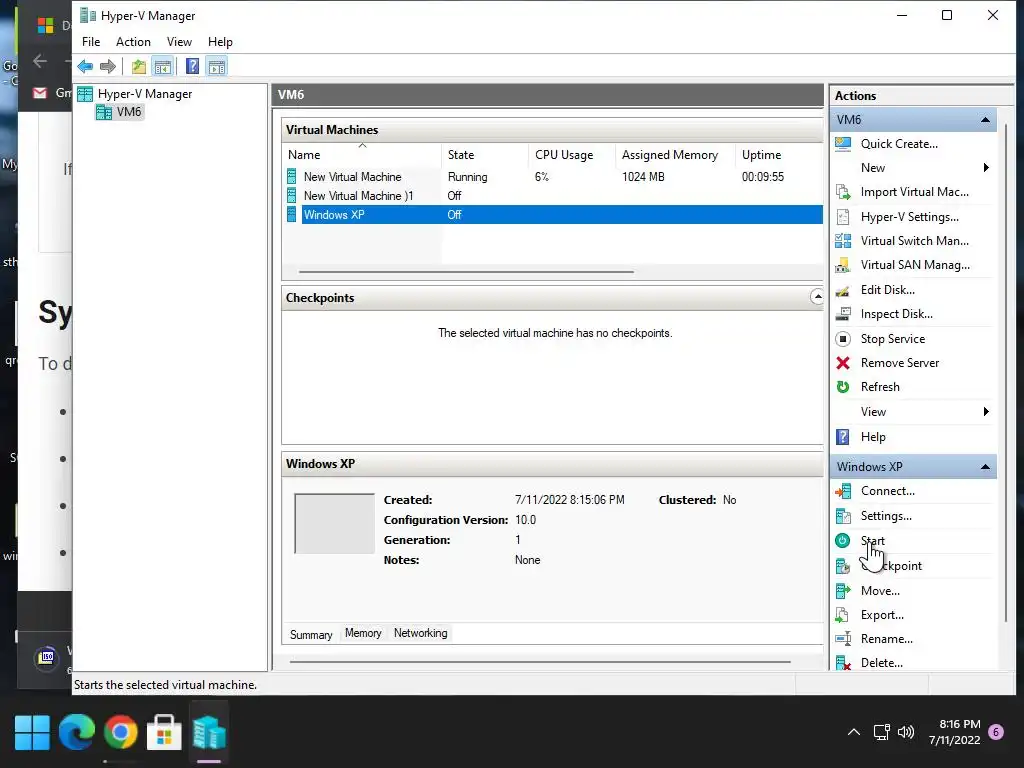
Task: Click the Stop Service icon
Action: coord(843,339)
